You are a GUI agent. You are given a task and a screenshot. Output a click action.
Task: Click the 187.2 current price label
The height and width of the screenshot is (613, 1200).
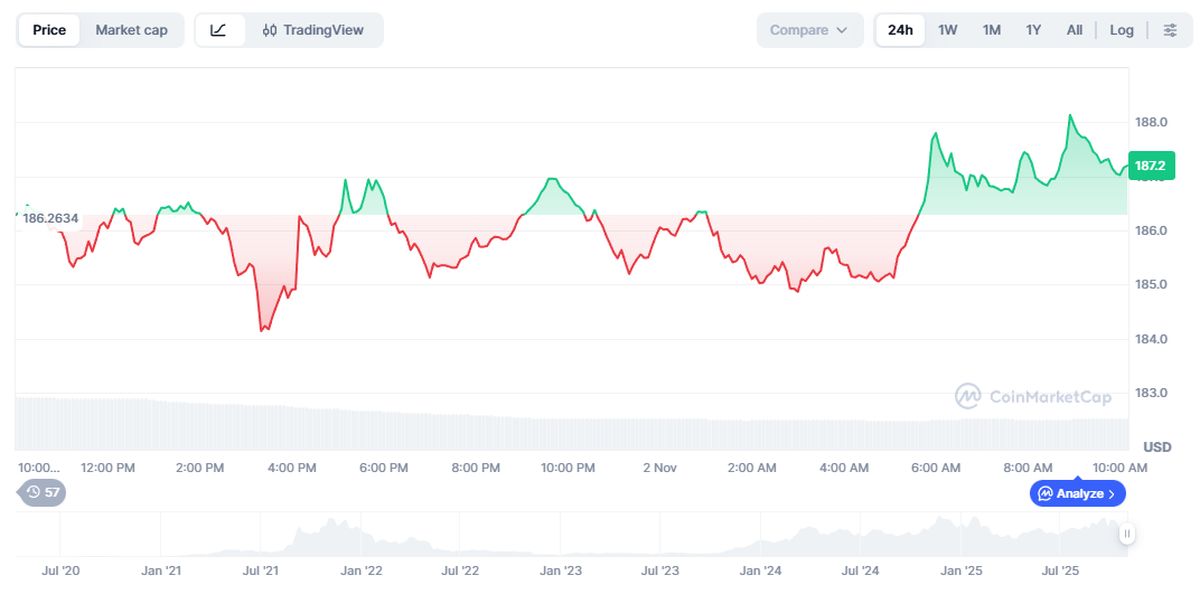(1151, 166)
